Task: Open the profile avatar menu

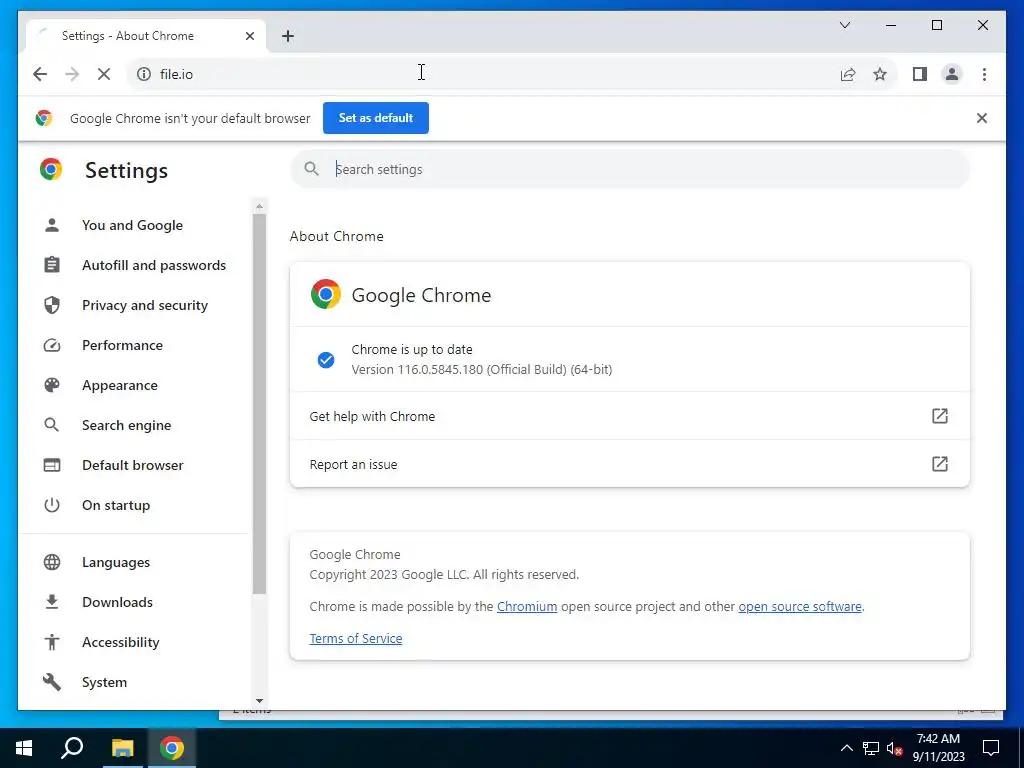Action: [952, 74]
